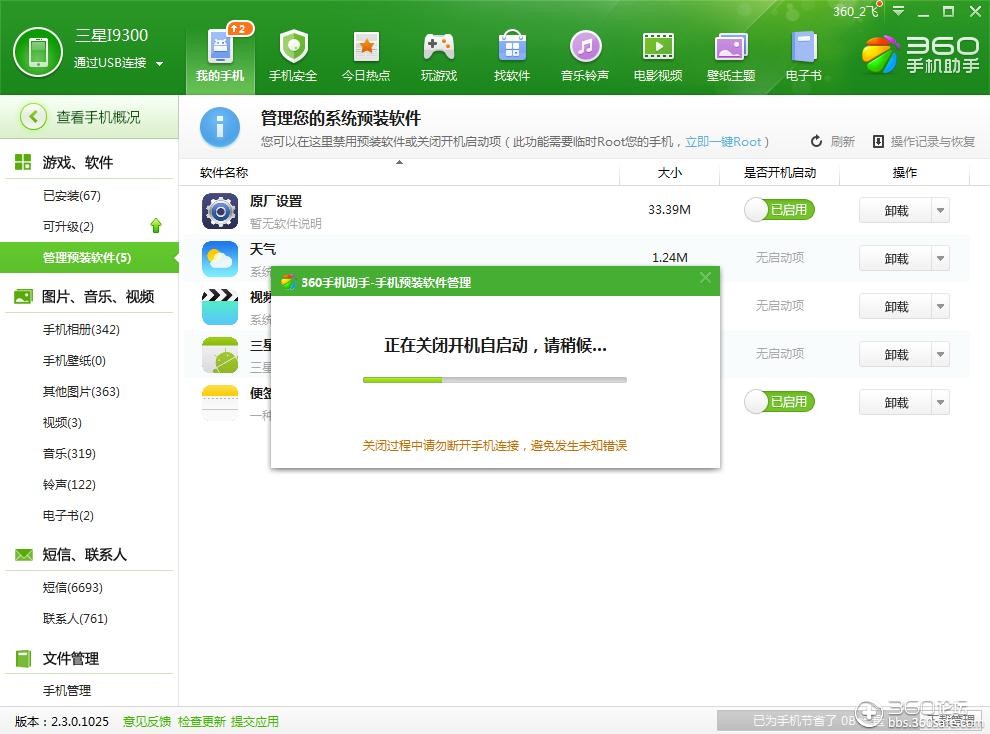Open 找软件 shopping bag icon
The height and width of the screenshot is (734, 990).
tap(512, 57)
